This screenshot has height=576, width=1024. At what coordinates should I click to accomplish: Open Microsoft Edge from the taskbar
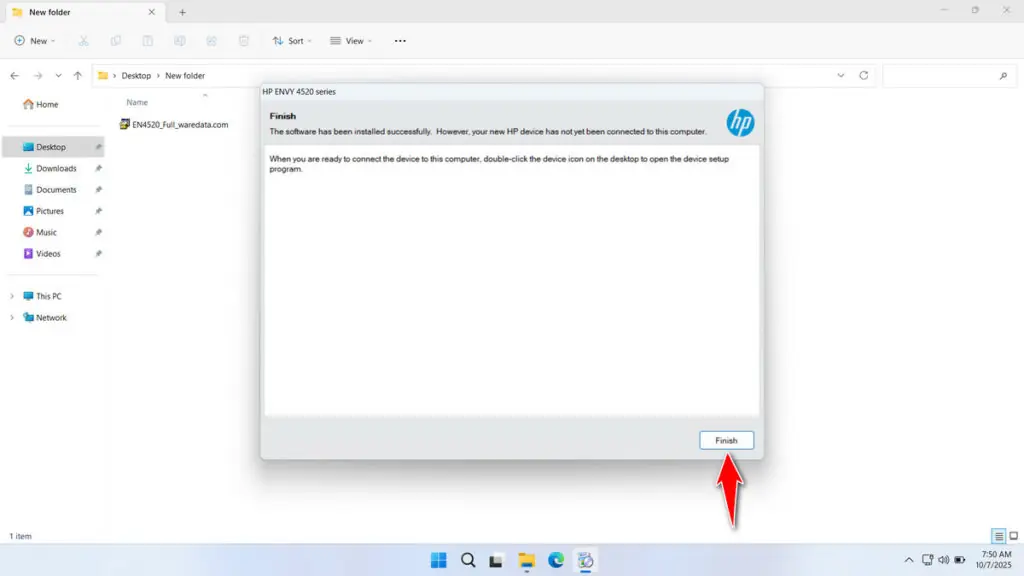tap(555, 560)
